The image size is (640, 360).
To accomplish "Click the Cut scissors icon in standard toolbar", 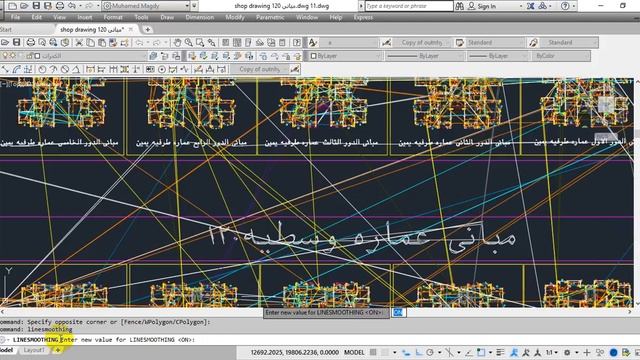I will pyautogui.click(x=79, y=42).
